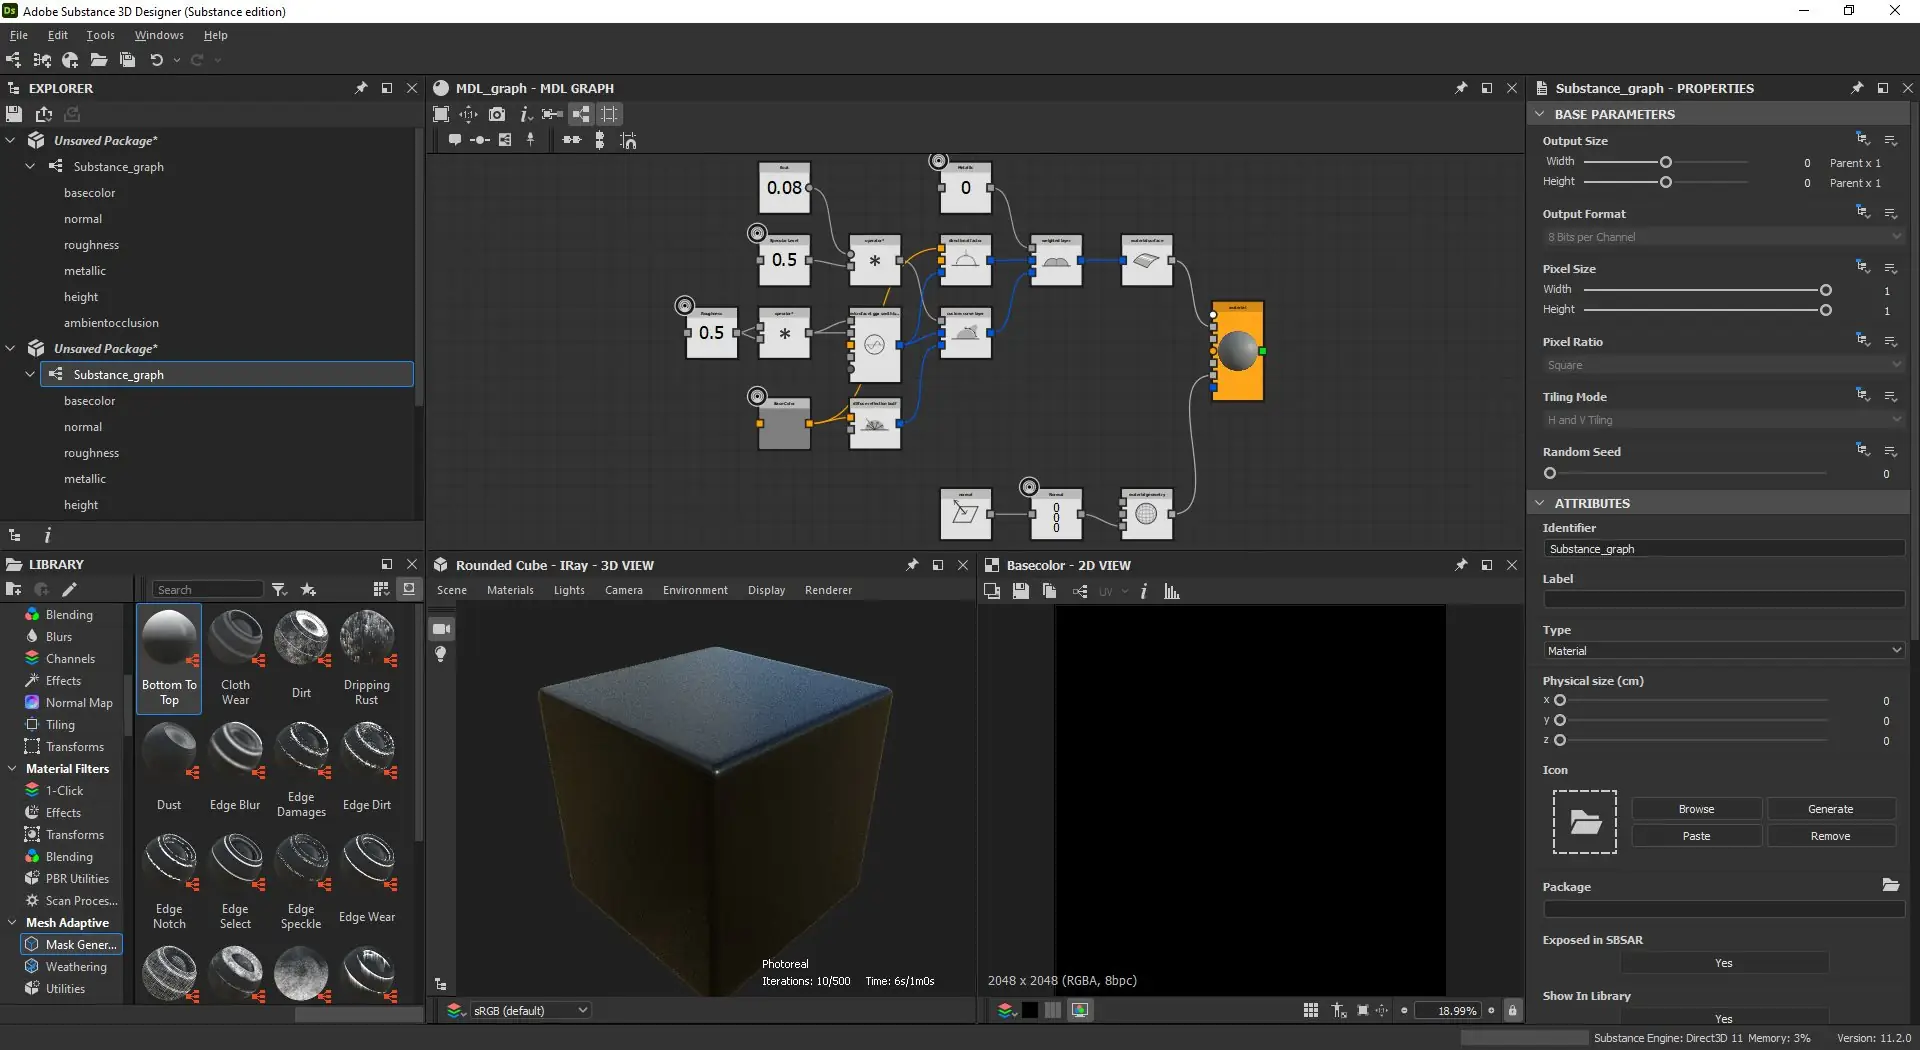This screenshot has width=1920, height=1050.
Task: Click the Browse button for Icon
Action: [1696, 809]
